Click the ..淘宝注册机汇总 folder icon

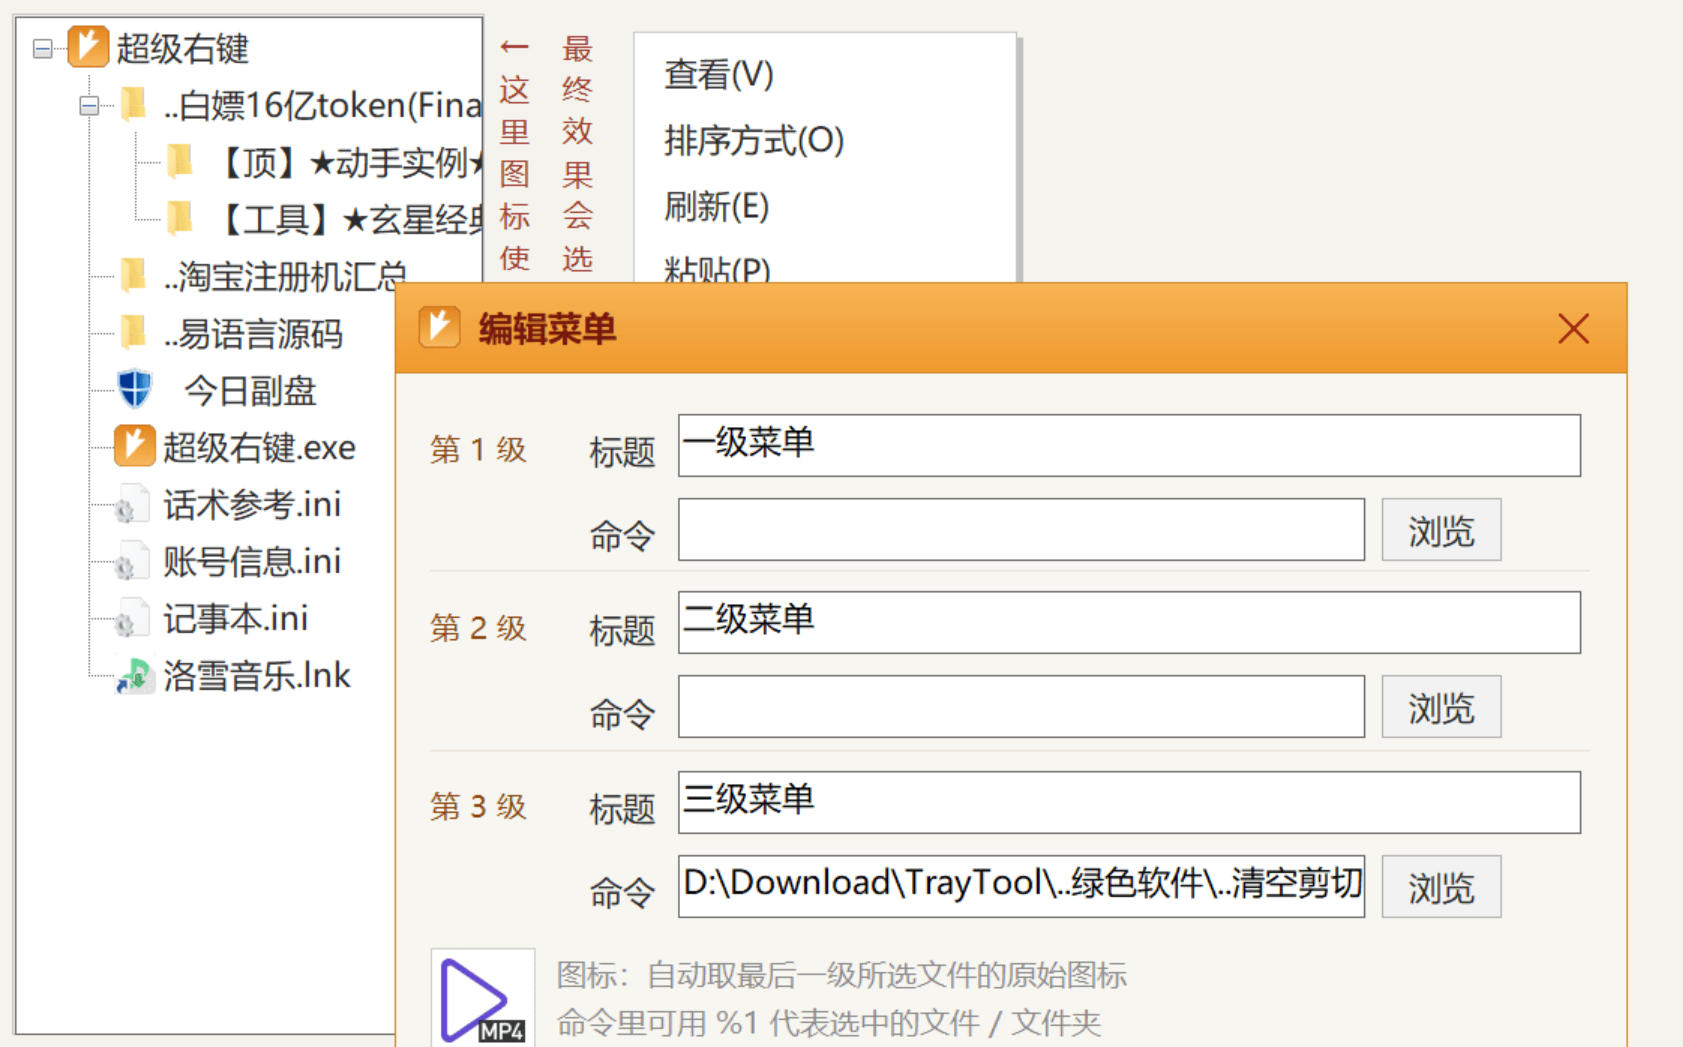134,274
